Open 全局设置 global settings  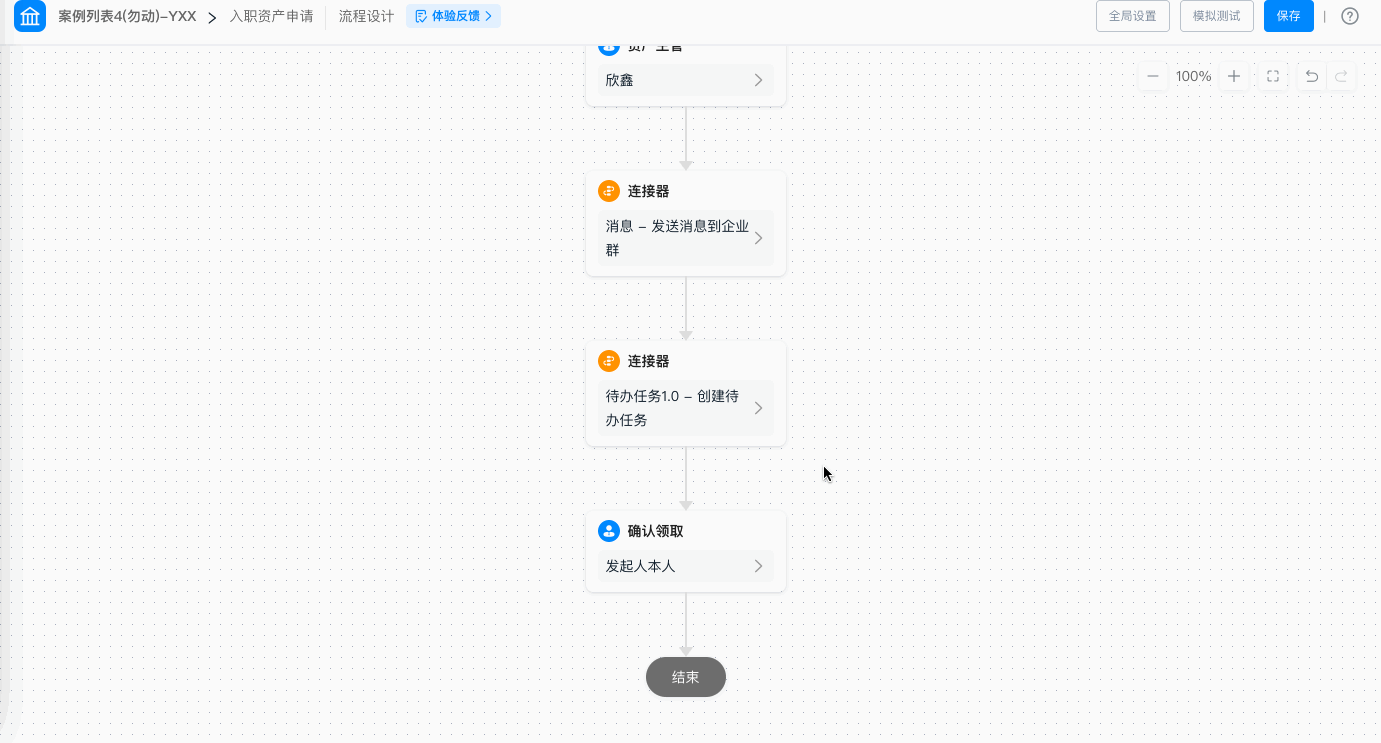coord(1133,16)
